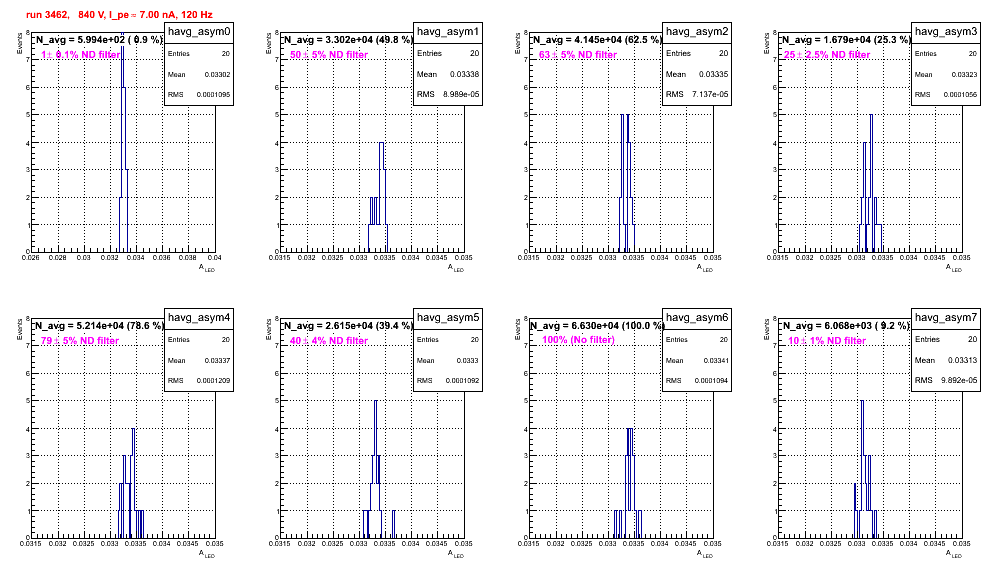Click Entries 20 in the havg_asym5 box

448,339
